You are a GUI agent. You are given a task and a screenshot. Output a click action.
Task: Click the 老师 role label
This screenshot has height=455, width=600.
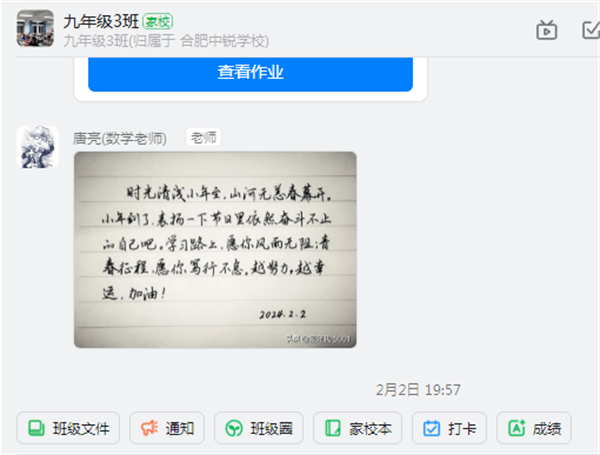[204, 138]
